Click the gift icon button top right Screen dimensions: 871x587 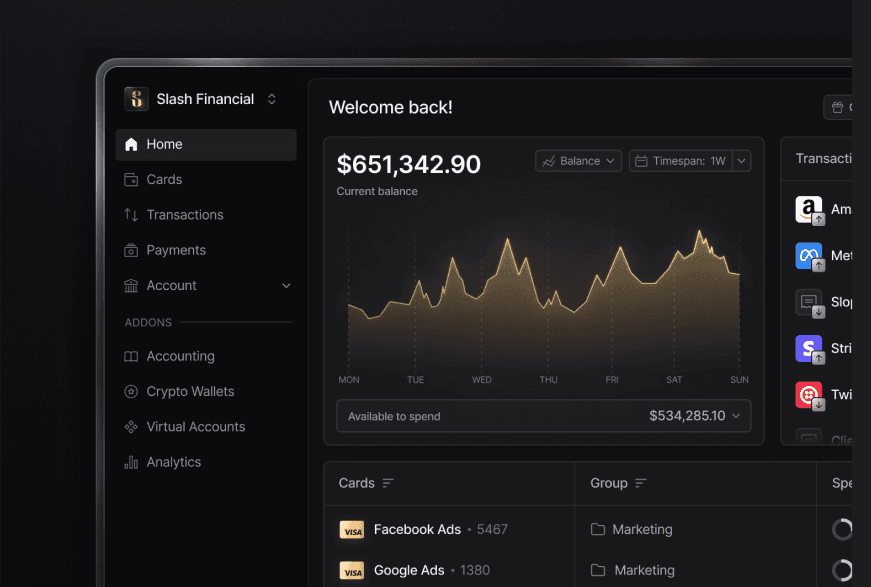point(838,107)
